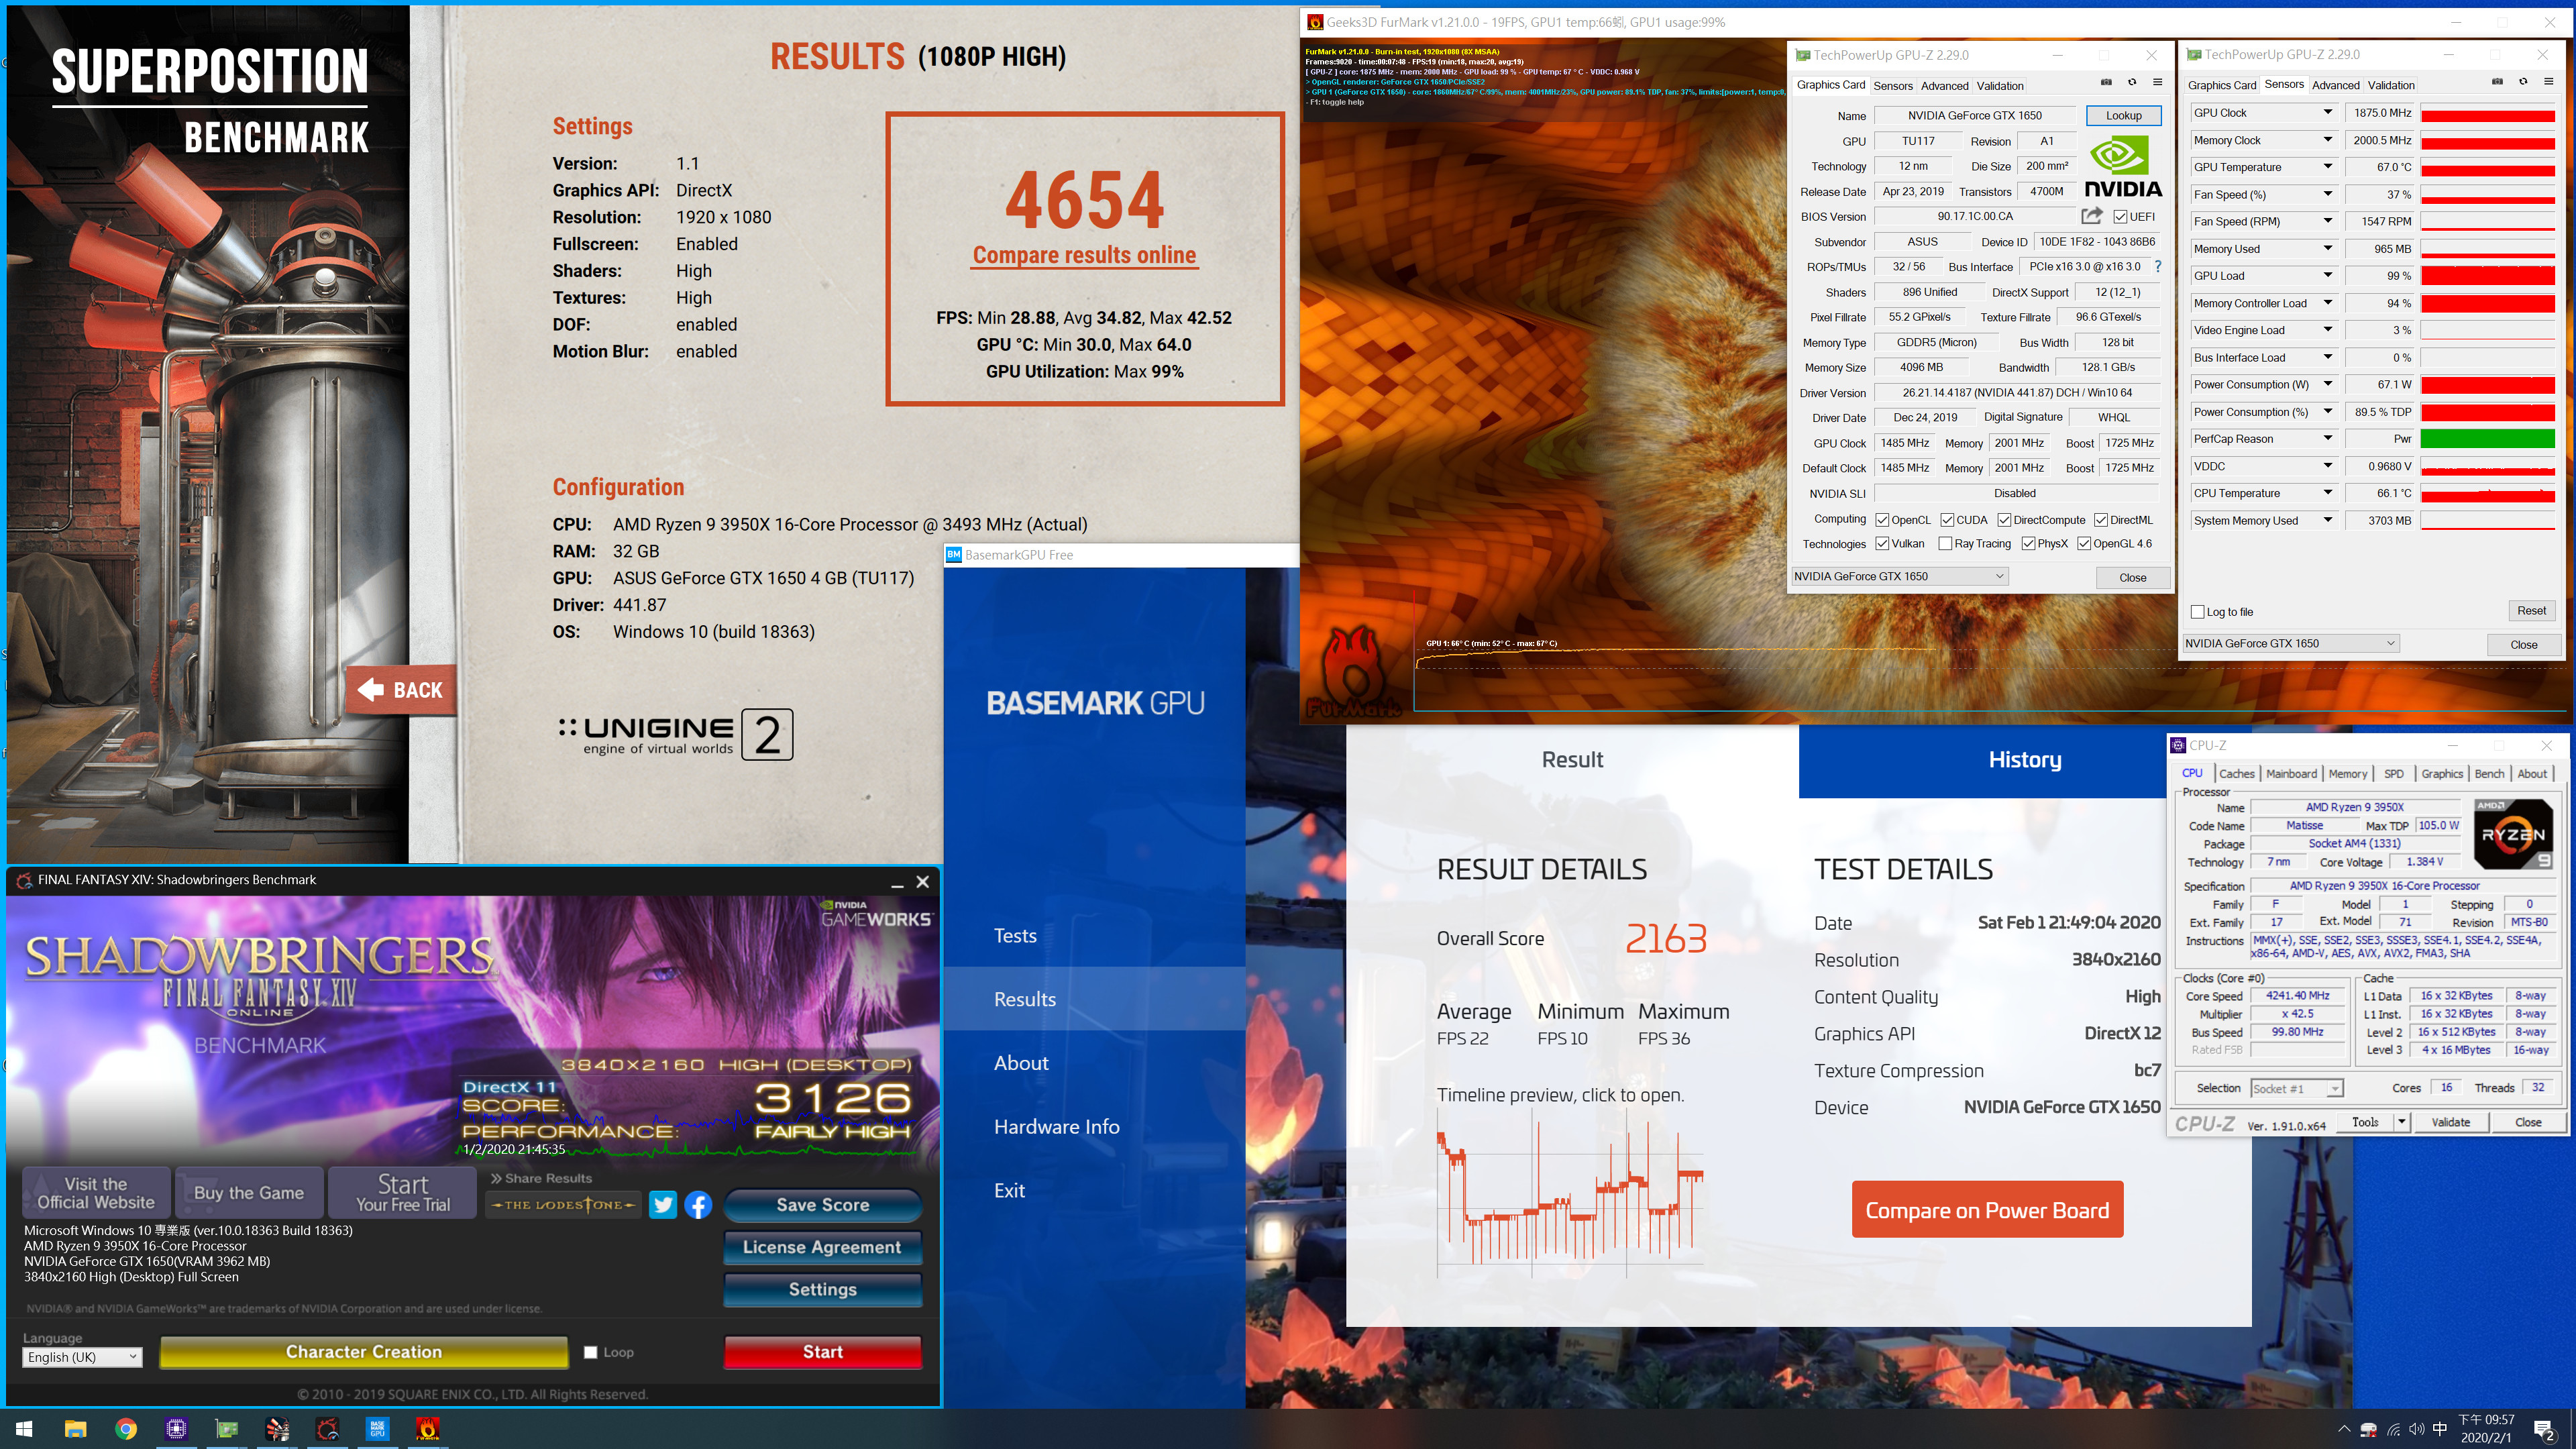The width and height of the screenshot is (2576, 1449).
Task: Open Superposition benchmark from taskbar
Action: point(277,1428)
